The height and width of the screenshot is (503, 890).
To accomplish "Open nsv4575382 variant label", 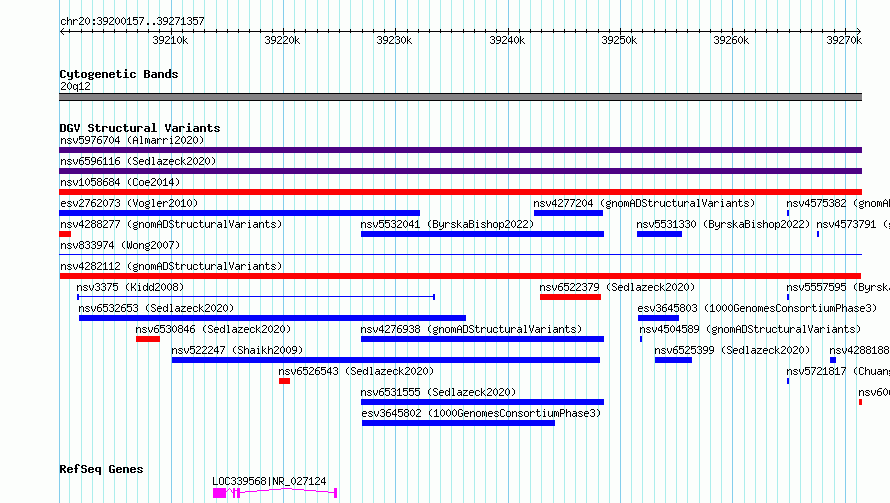I will click(838, 203).
